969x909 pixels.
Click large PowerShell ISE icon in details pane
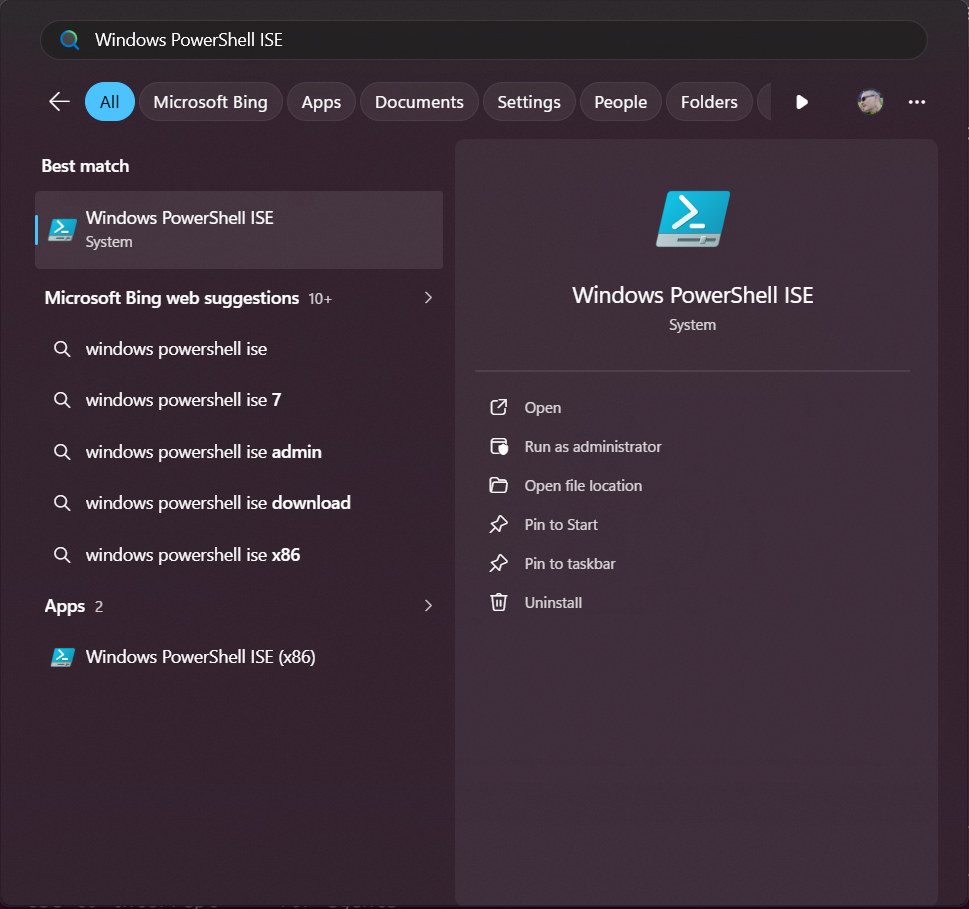tap(693, 219)
